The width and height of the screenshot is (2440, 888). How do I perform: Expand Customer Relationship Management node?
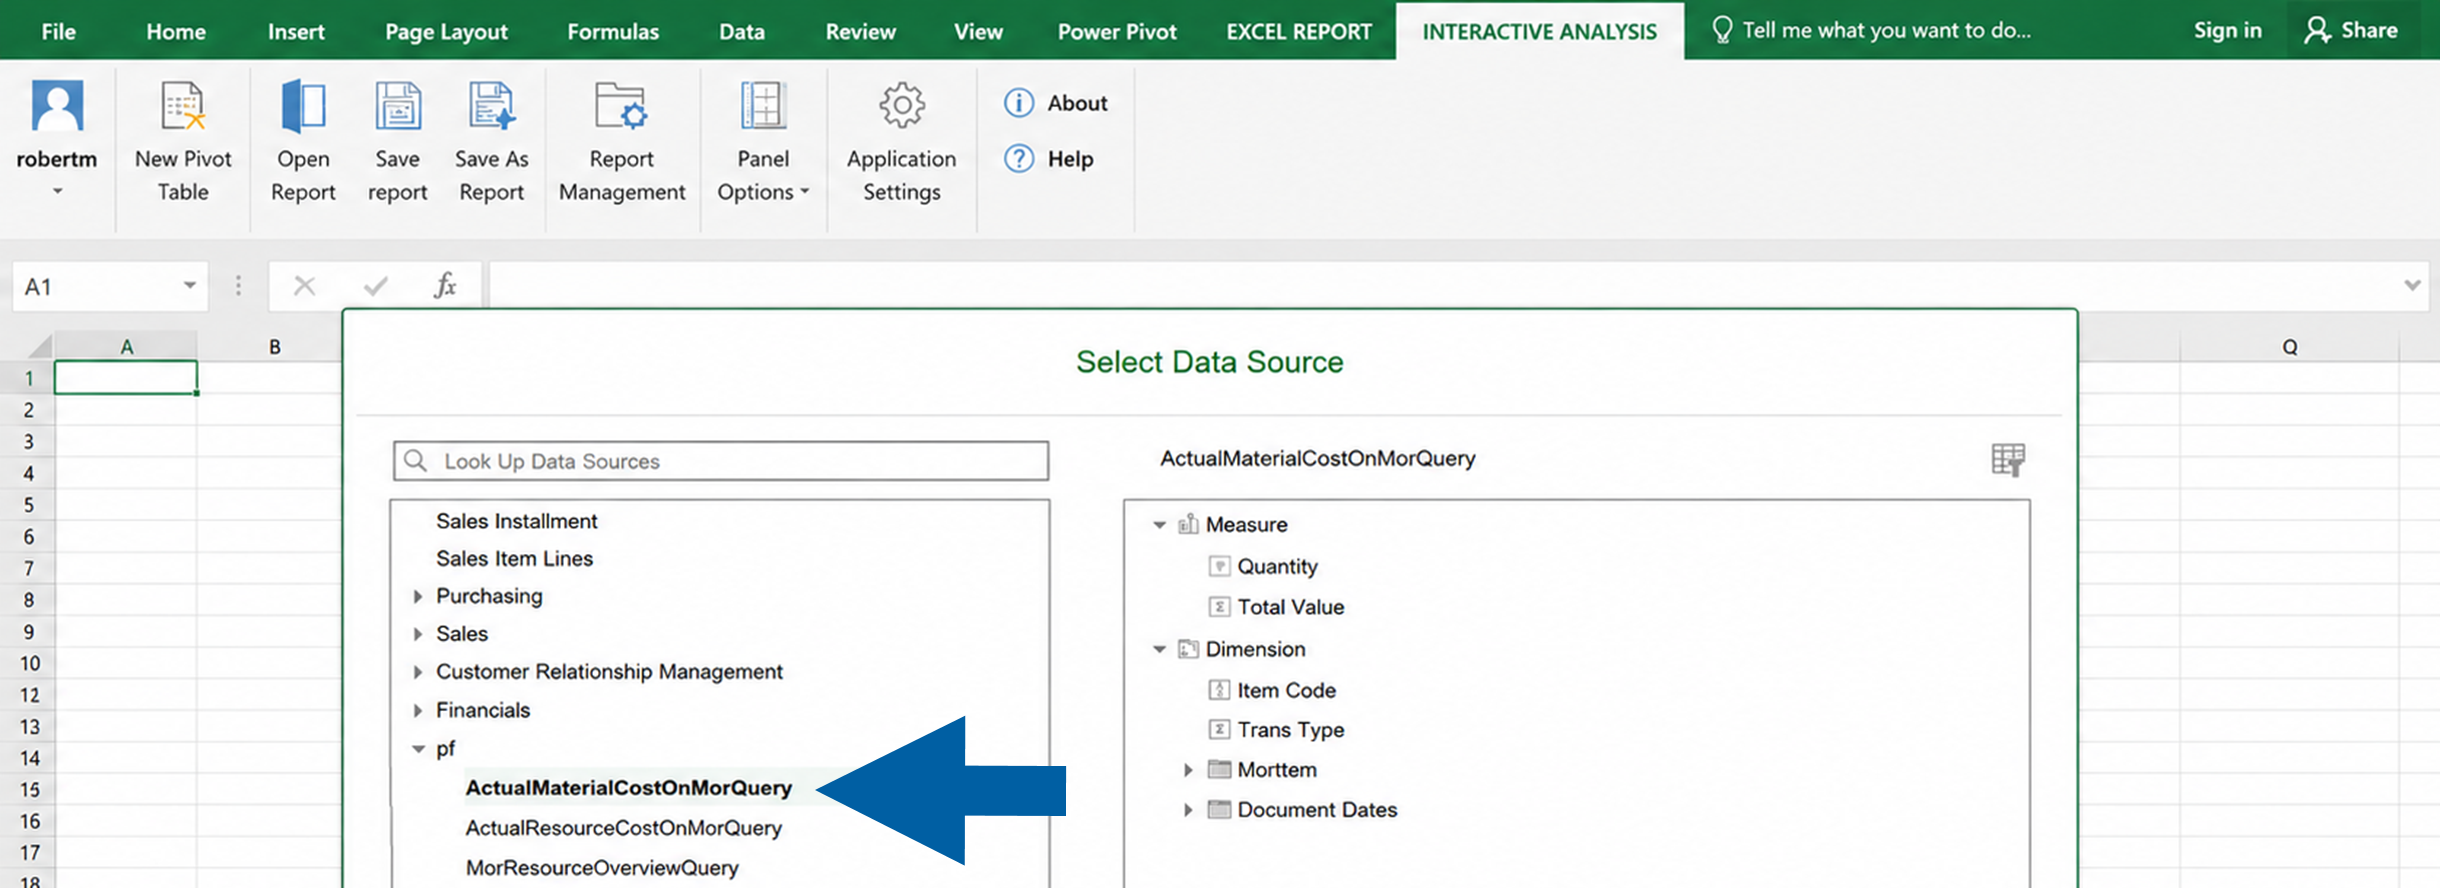418,672
